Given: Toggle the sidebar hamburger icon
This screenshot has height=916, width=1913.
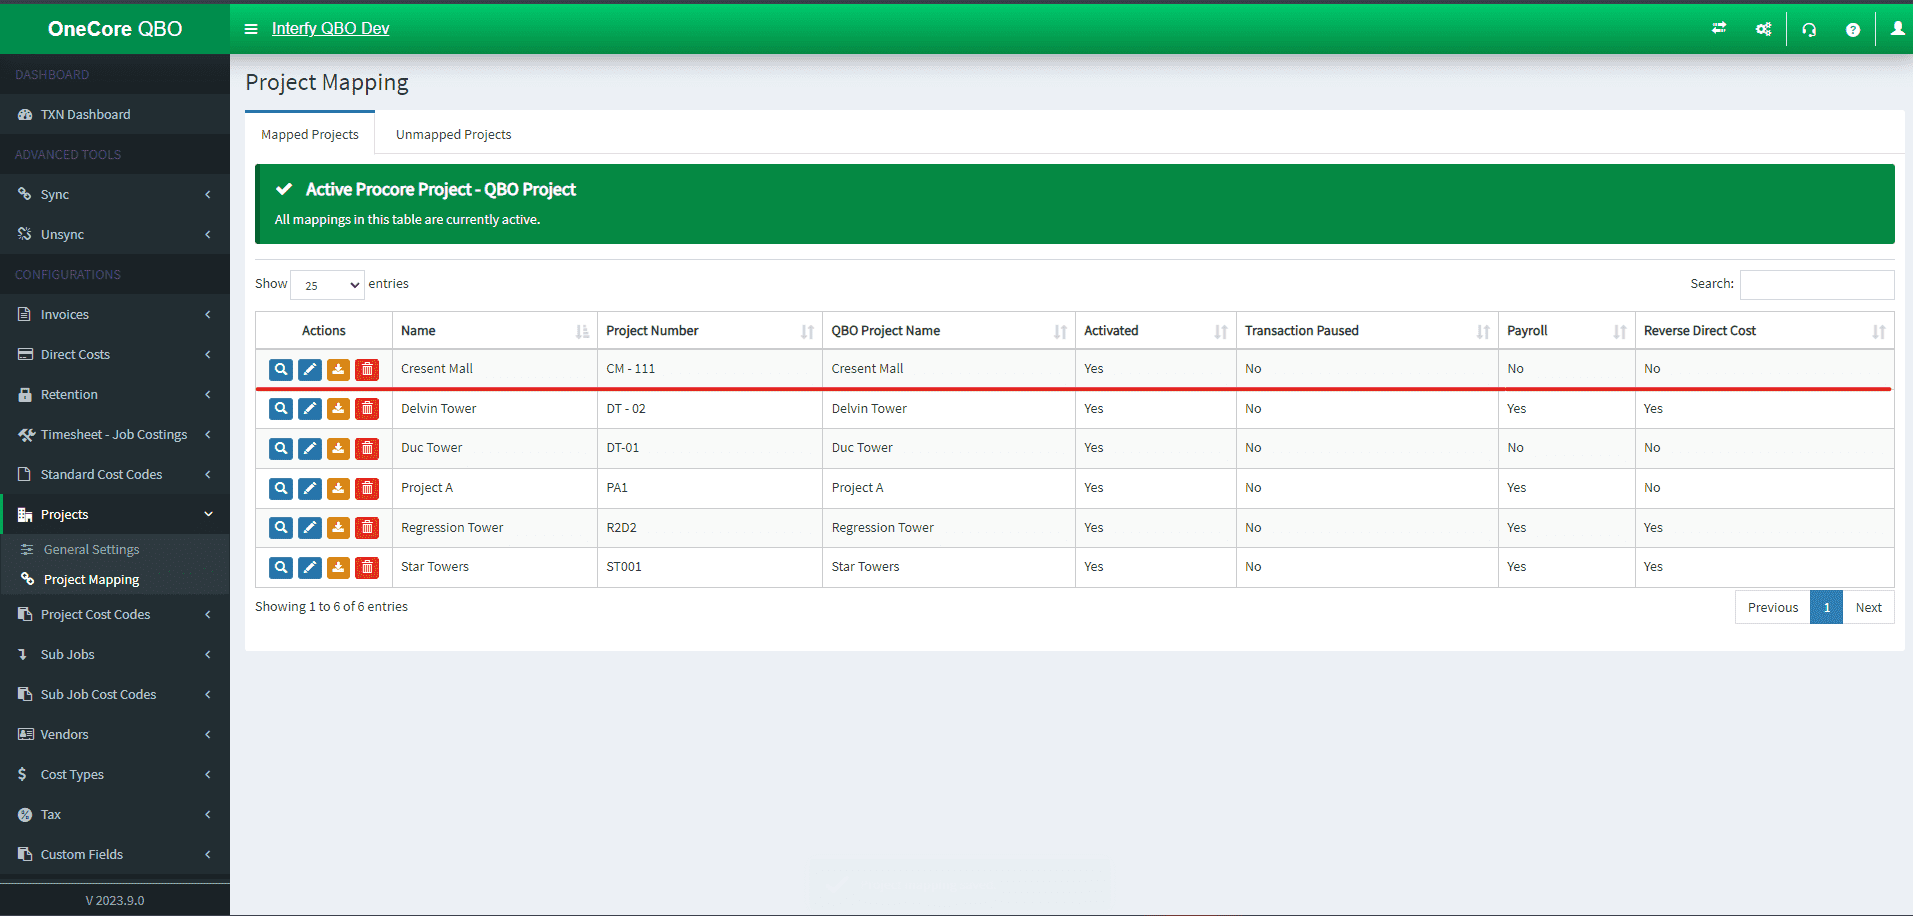Looking at the screenshot, I should (251, 28).
